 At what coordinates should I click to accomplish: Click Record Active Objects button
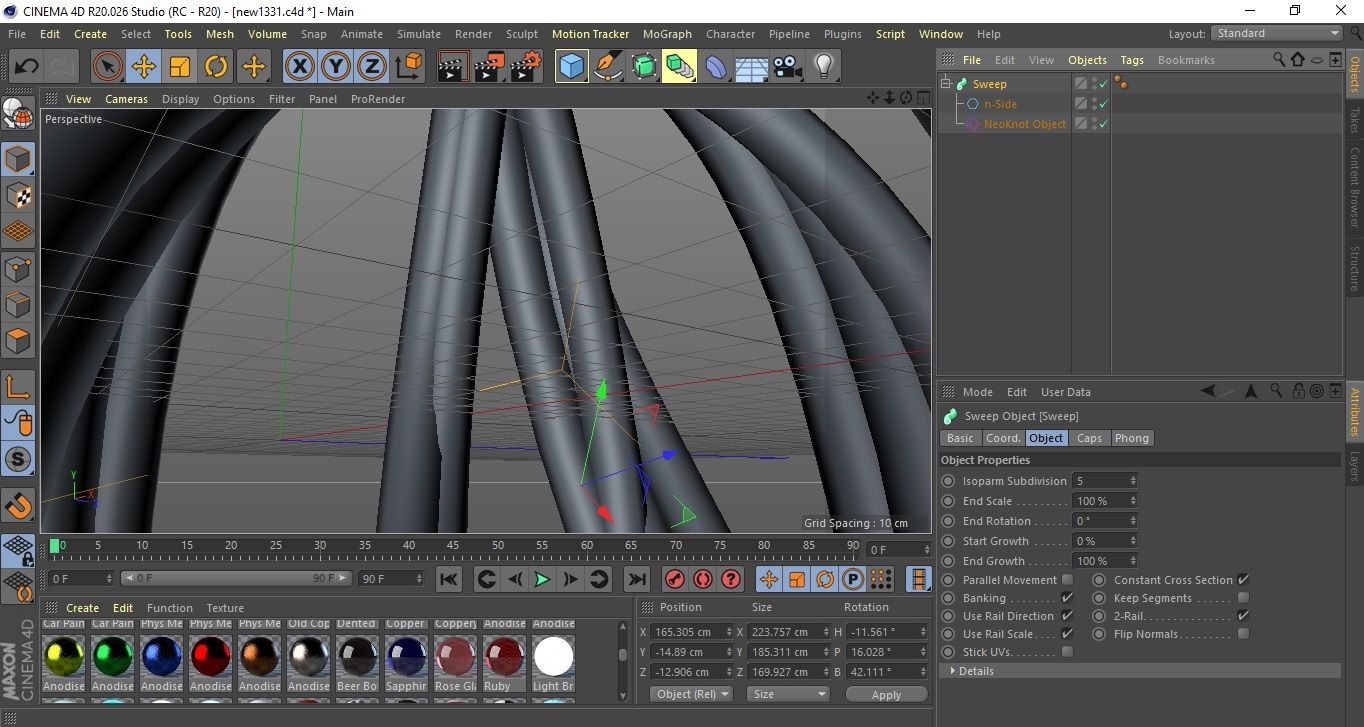tap(675, 579)
